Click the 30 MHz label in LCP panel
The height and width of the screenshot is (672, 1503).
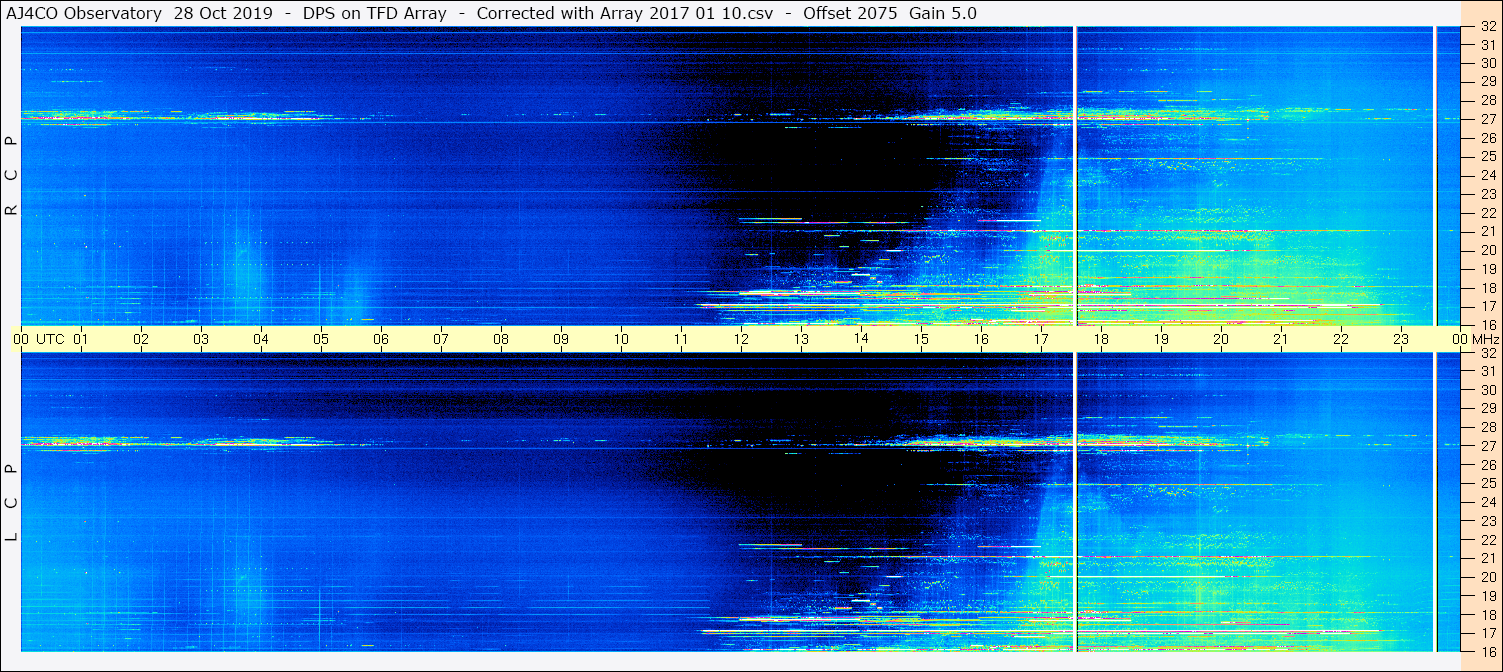[1487, 390]
